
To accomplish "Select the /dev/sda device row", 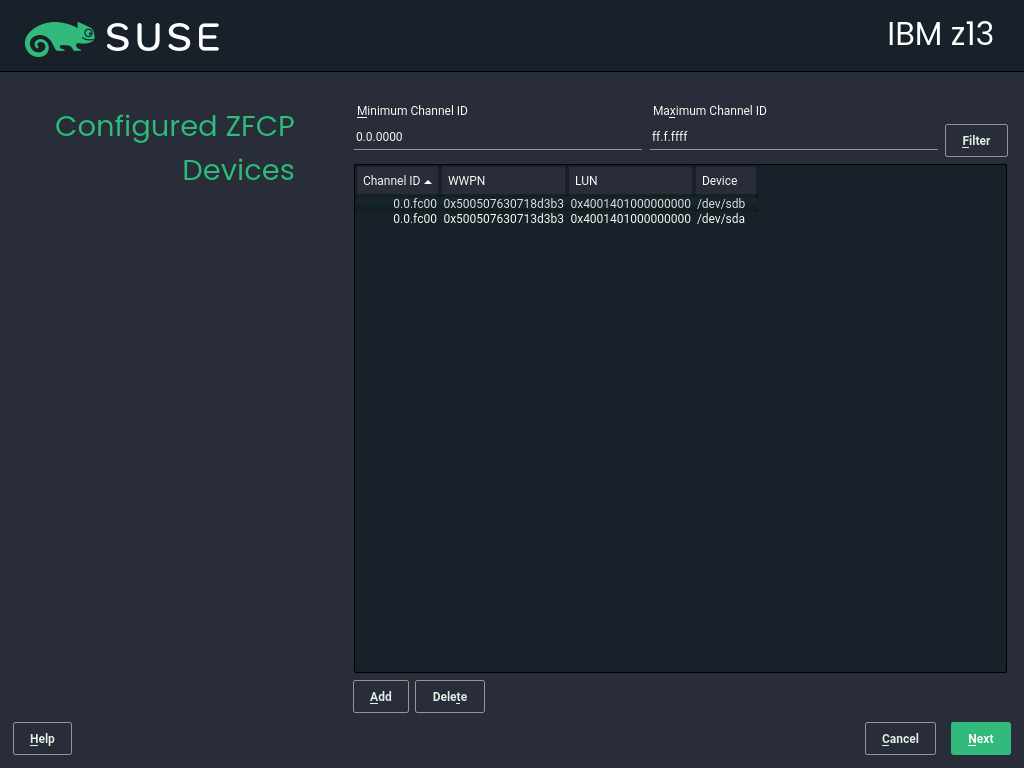I will [x=721, y=219].
